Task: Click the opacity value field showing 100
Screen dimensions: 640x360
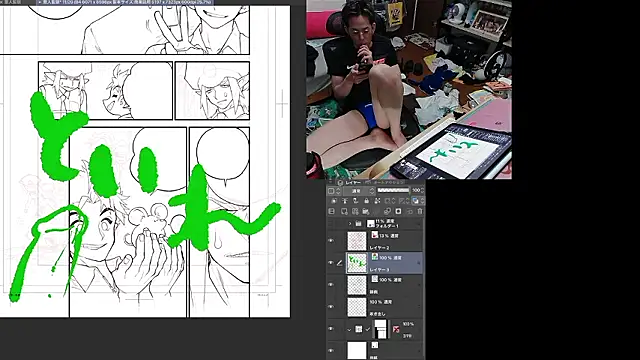Action: [x=416, y=191]
